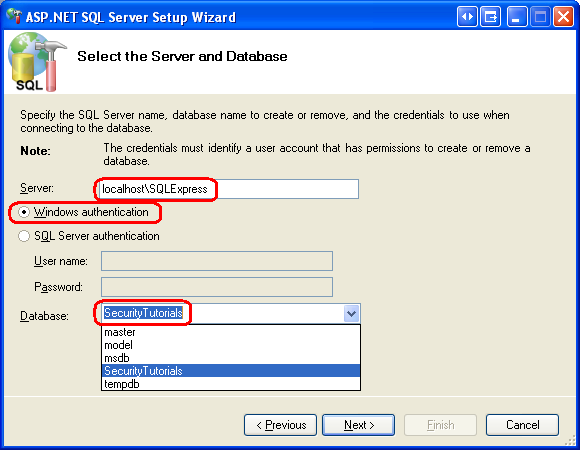Click the Database: label
580x450 pixels.
[x=44, y=316]
